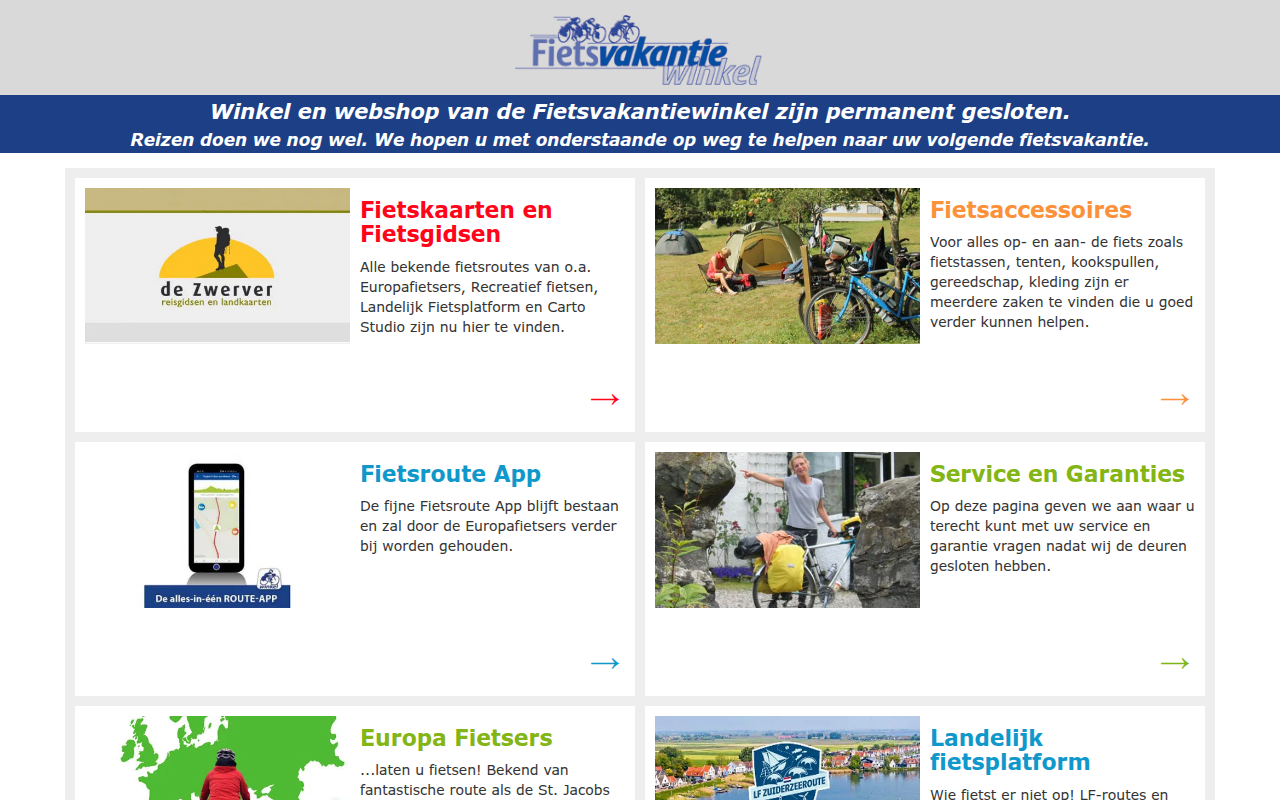
Task: Open the Fietskaarten en Fietsgidsen heading link
Action: 456,222
